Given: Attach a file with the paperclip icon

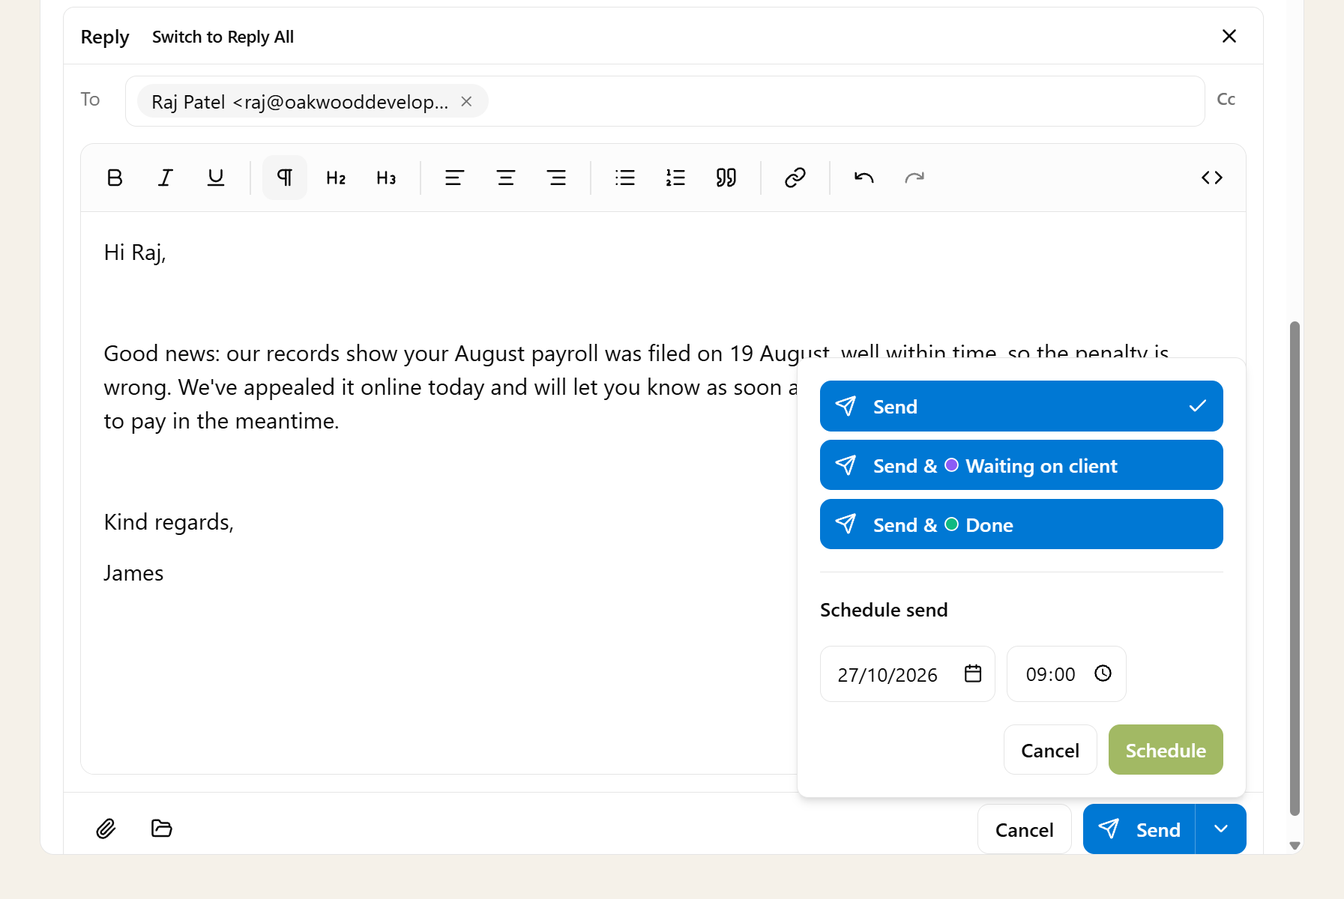Looking at the screenshot, I should [x=106, y=829].
